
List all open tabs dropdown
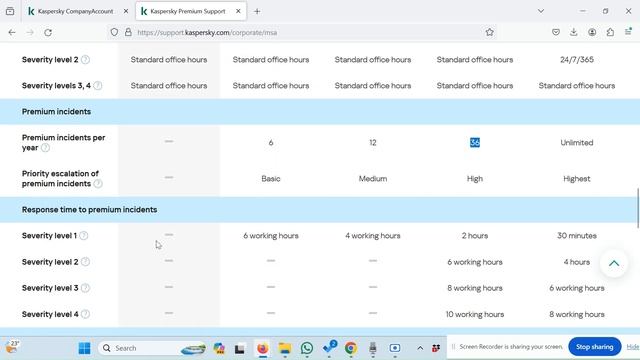pyautogui.click(x=541, y=11)
